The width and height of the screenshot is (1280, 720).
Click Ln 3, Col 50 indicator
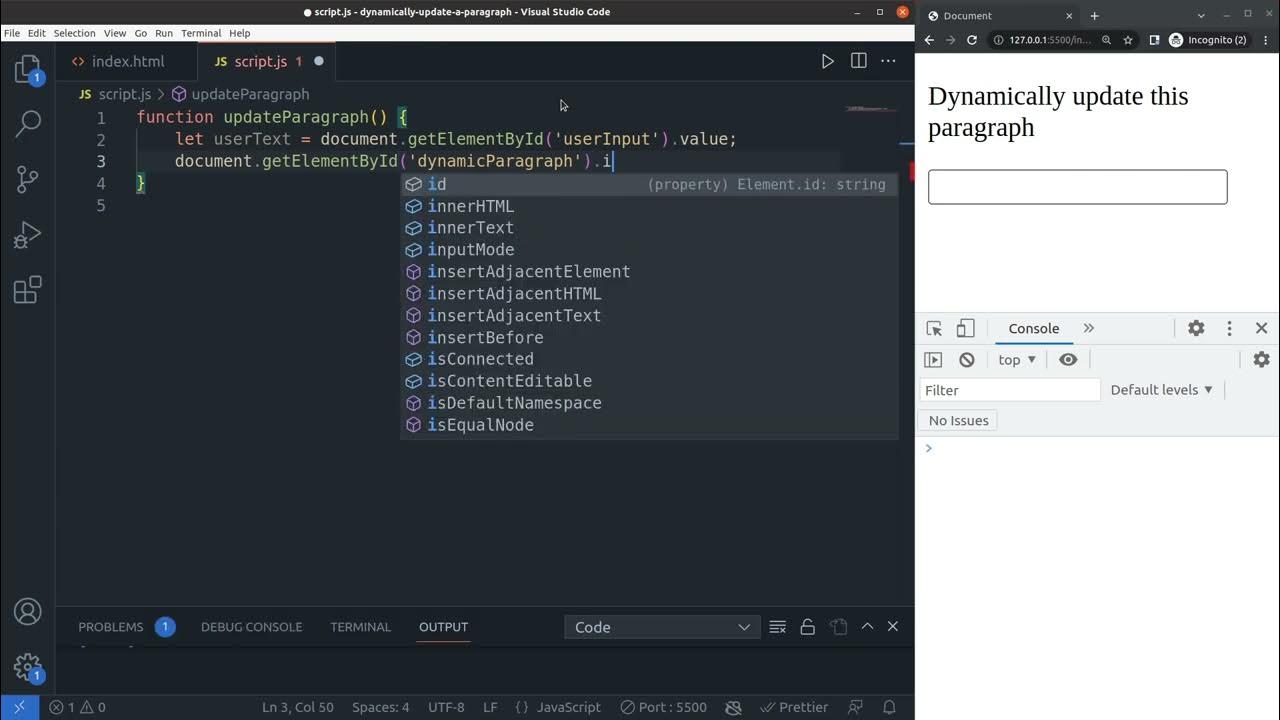[298, 707]
